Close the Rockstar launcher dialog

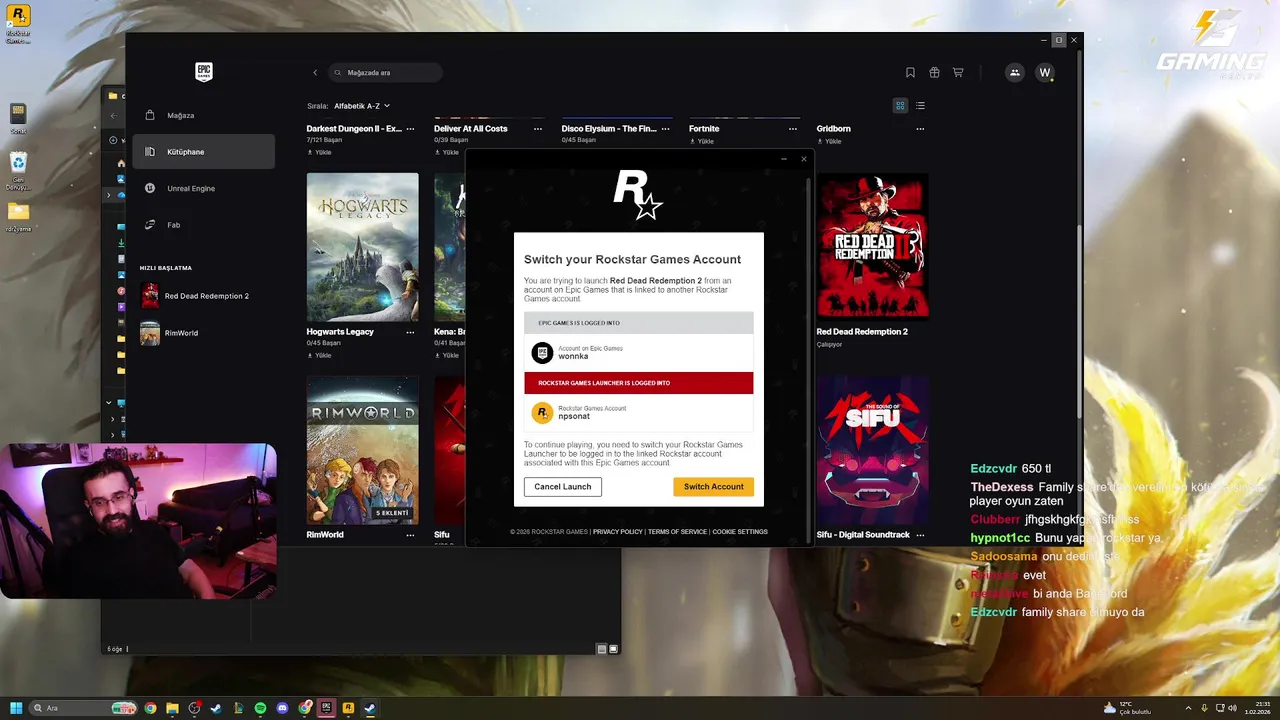(803, 159)
